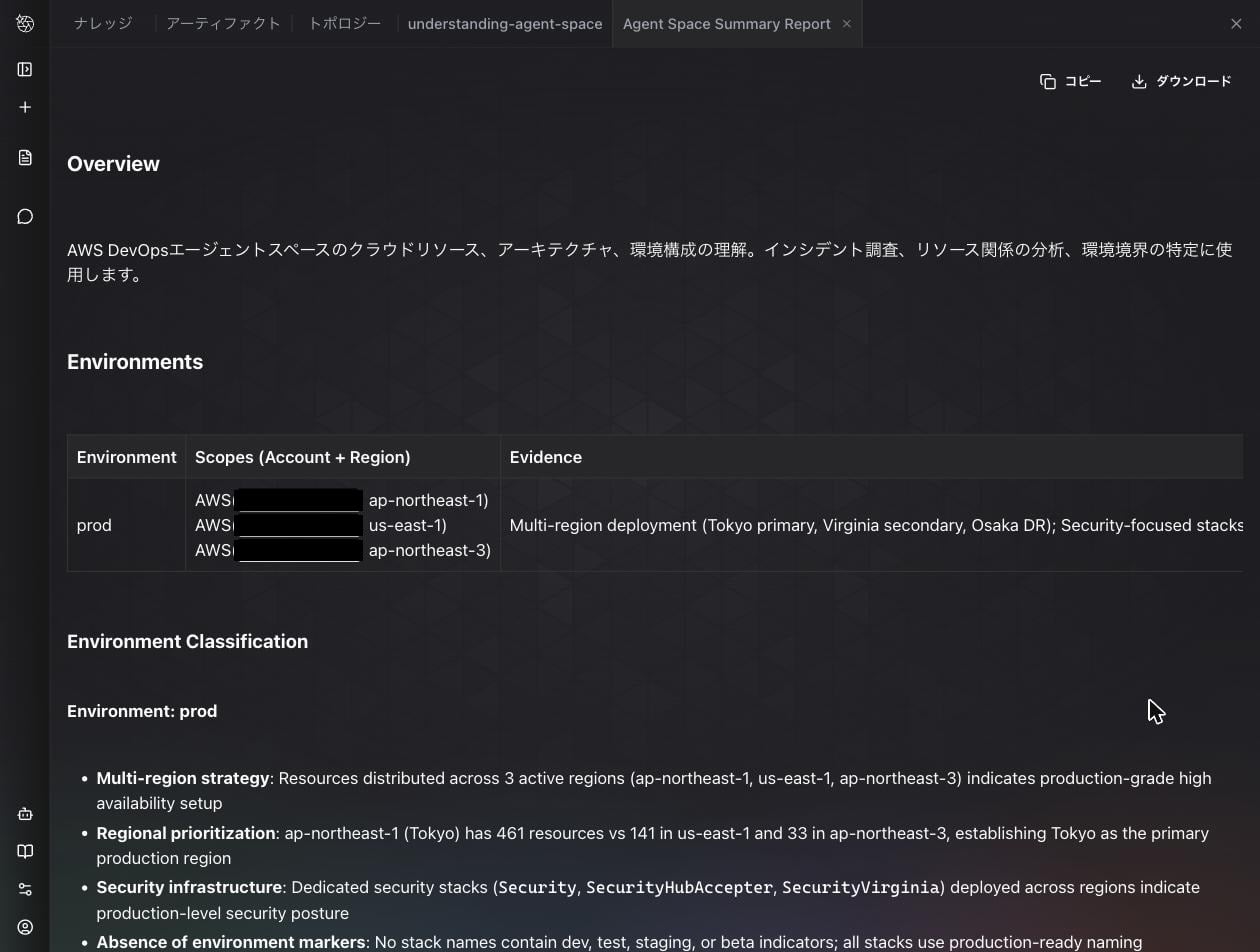This screenshot has width=1260, height=952.
Task: Click the ap-northeast-3) scope entry in the table
Action: pyautogui.click(x=430, y=550)
